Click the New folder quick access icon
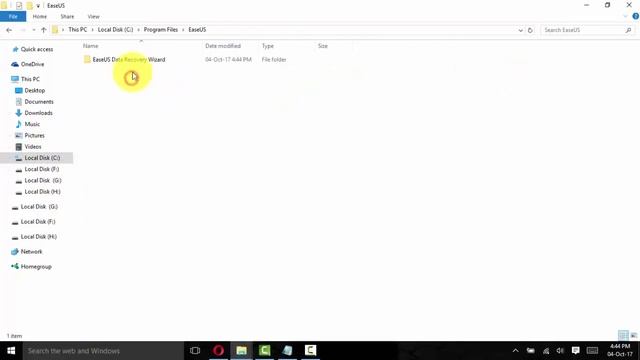640x360 pixels. point(29,6)
